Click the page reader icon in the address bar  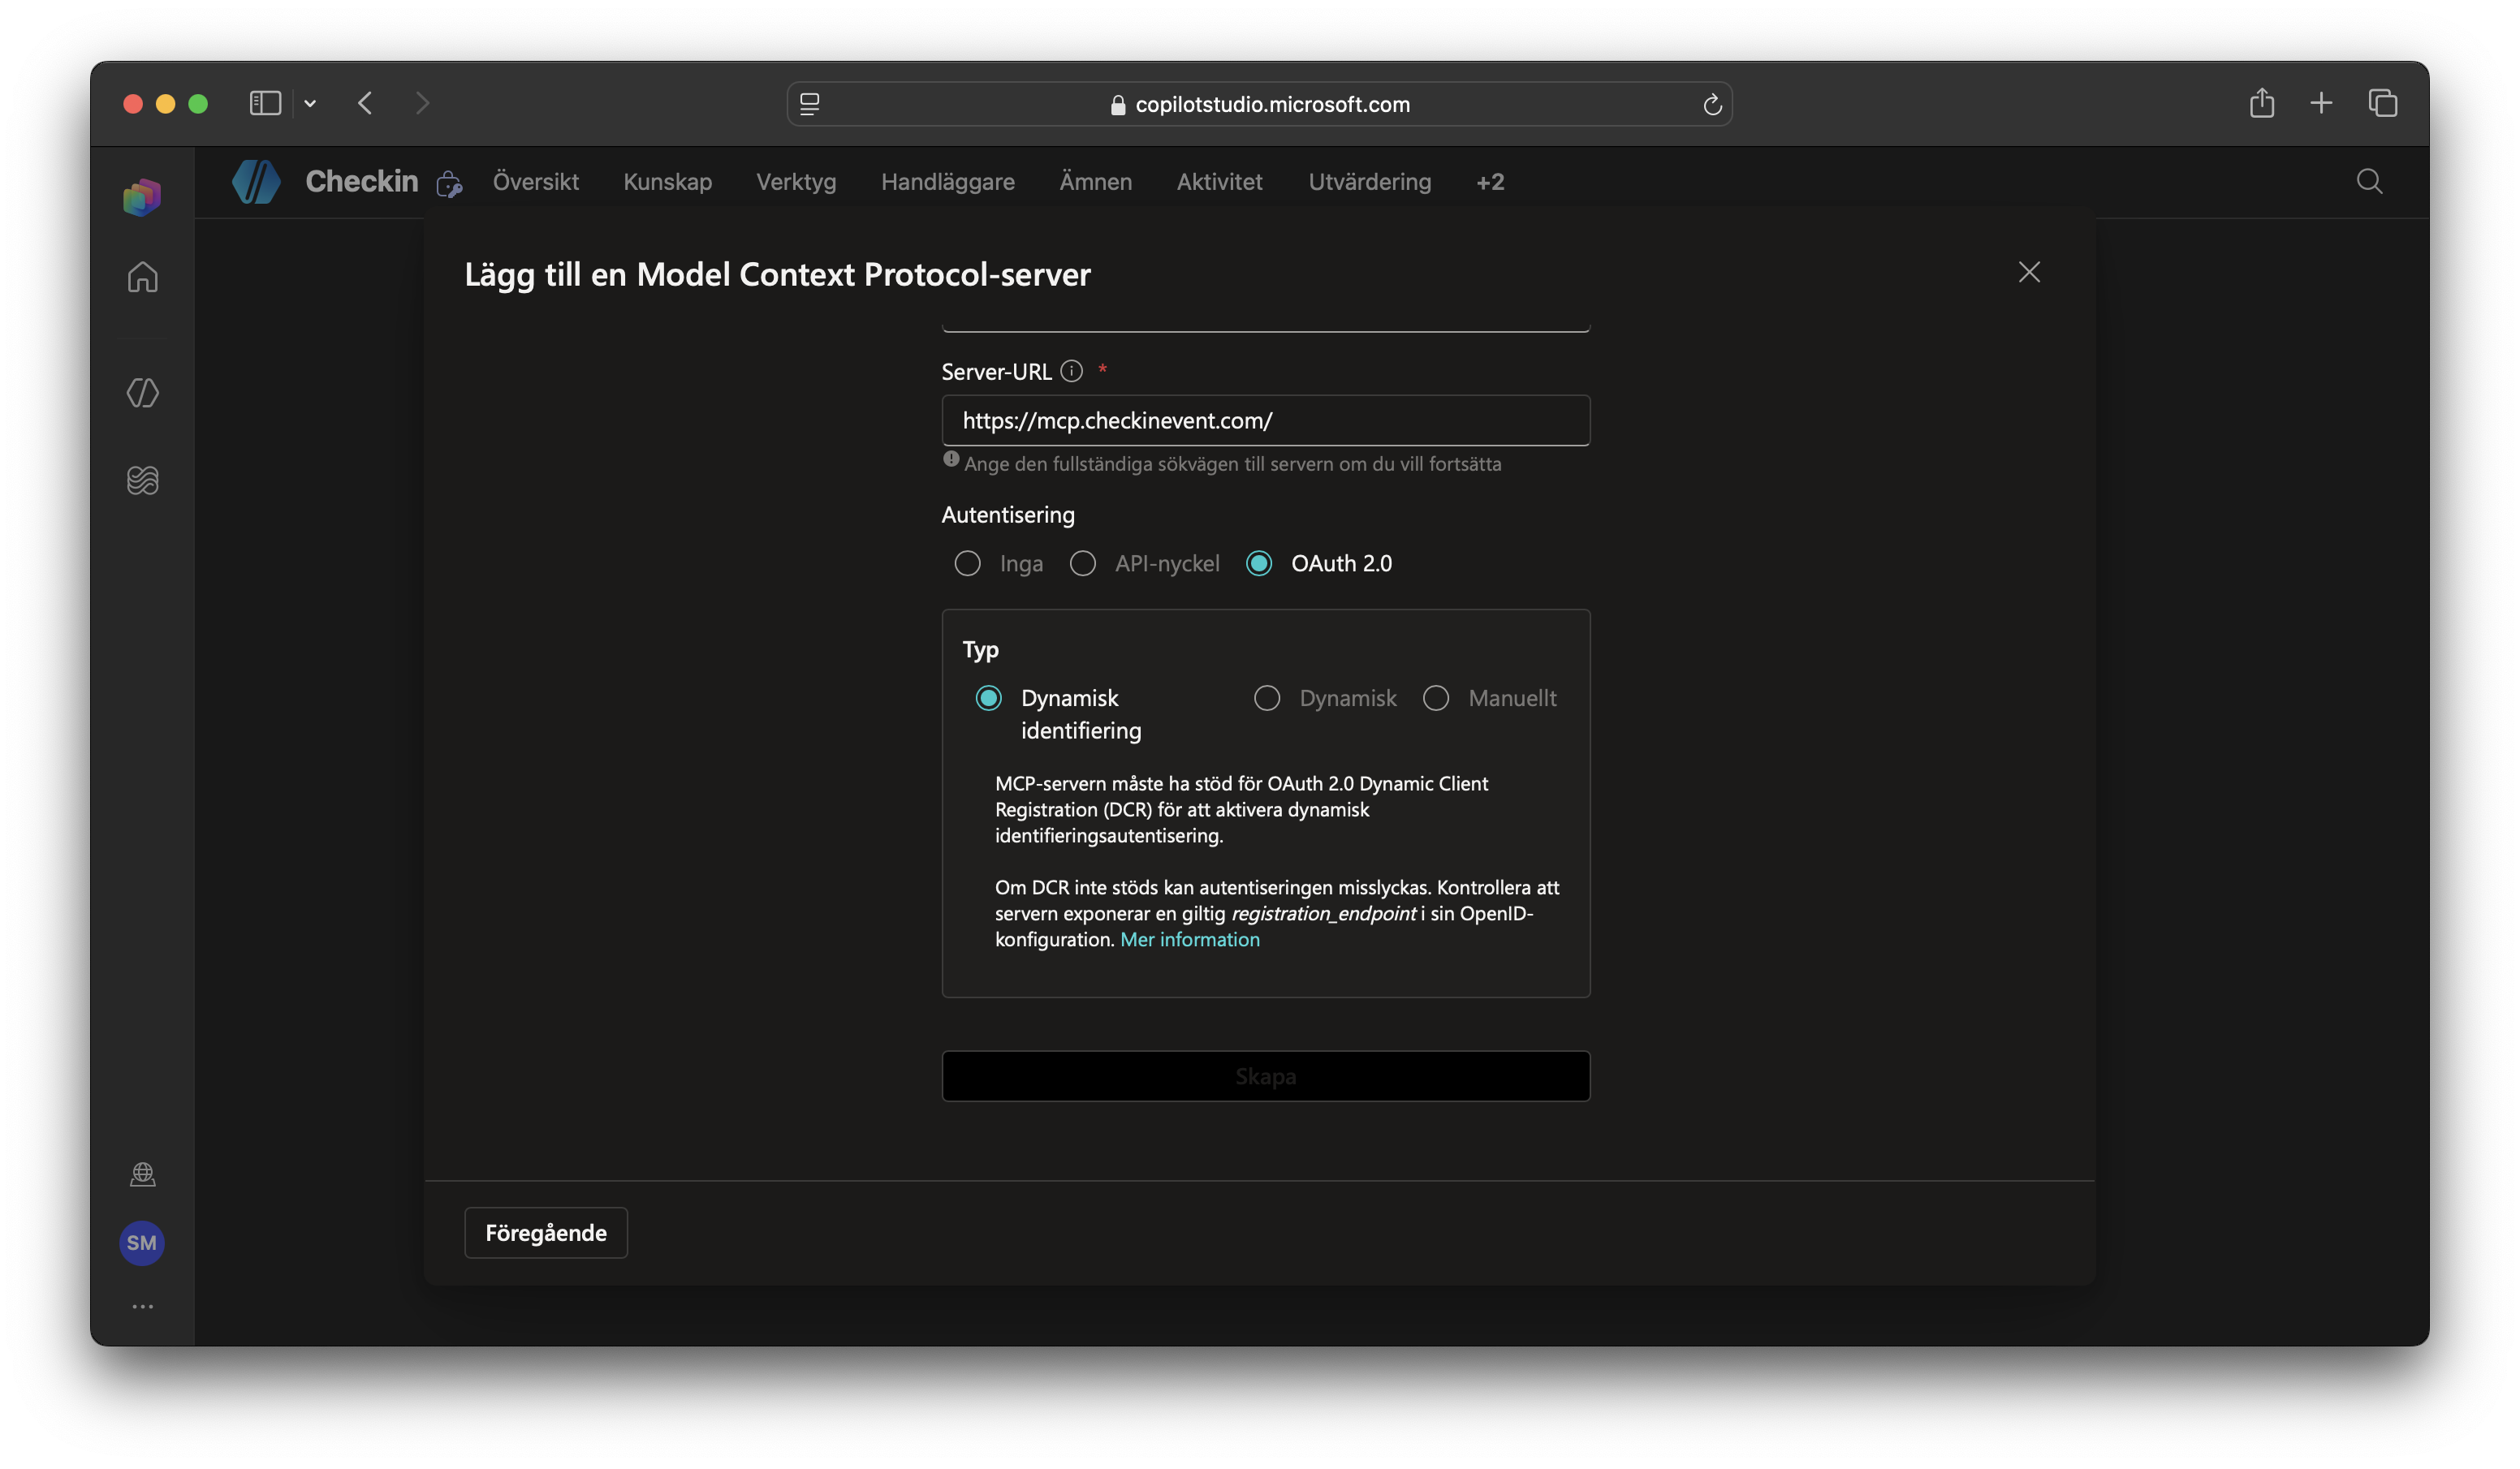click(810, 104)
